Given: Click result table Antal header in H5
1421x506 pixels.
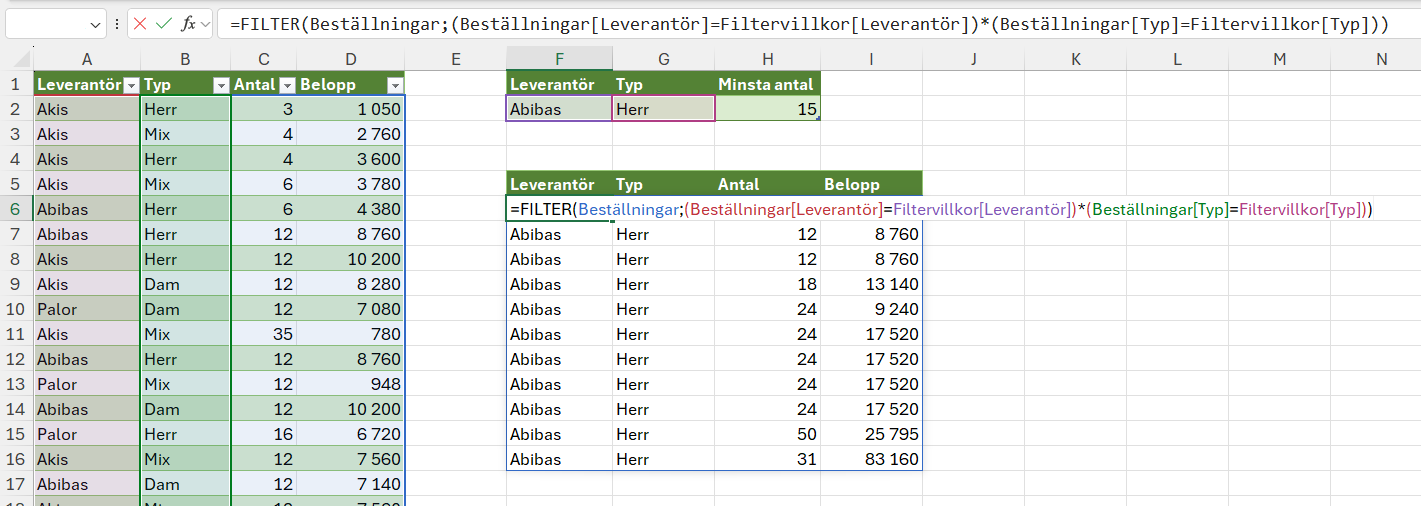Looking at the screenshot, I should (767, 184).
